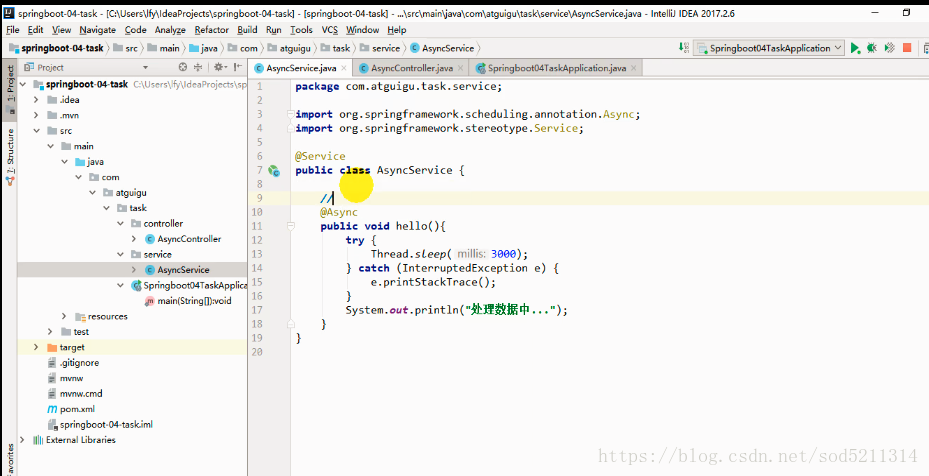Fold the hello() method at line 11
Screen dimensions: 929x476
(290, 226)
